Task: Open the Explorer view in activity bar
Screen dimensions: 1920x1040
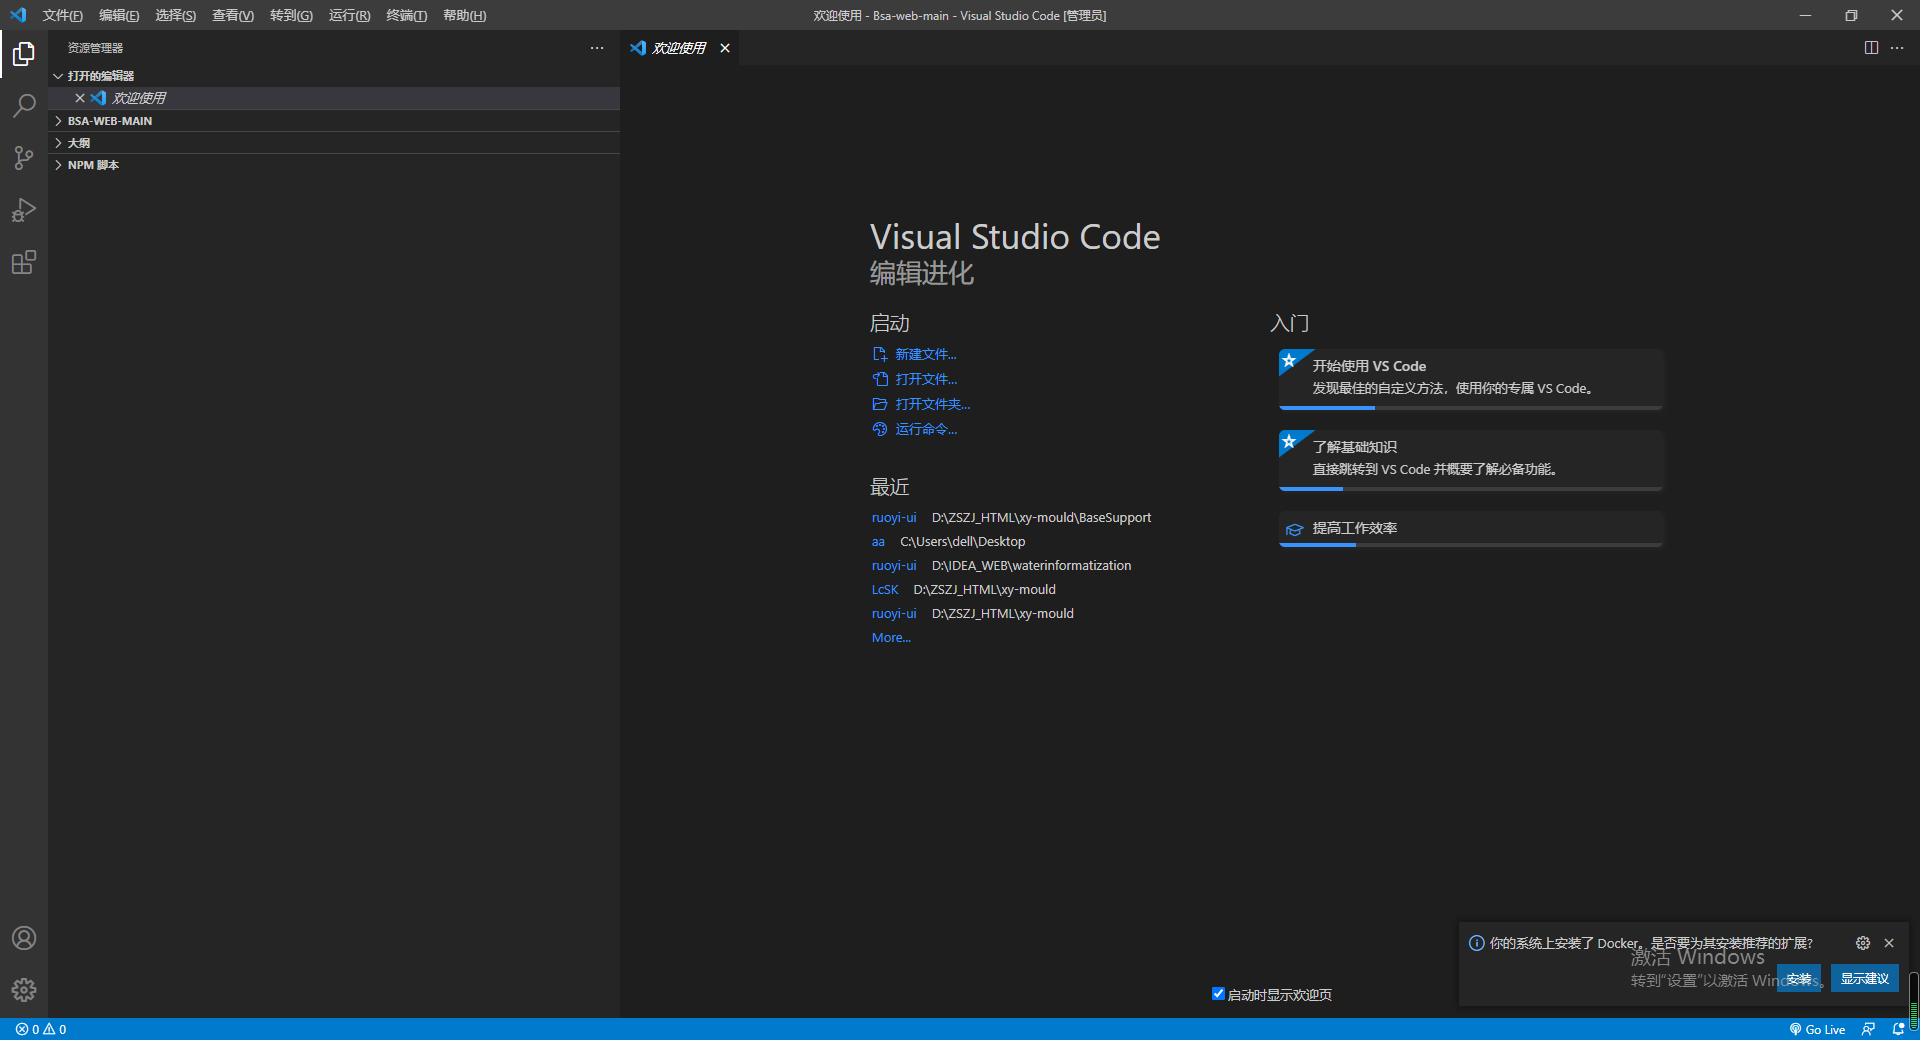Action: [x=24, y=54]
